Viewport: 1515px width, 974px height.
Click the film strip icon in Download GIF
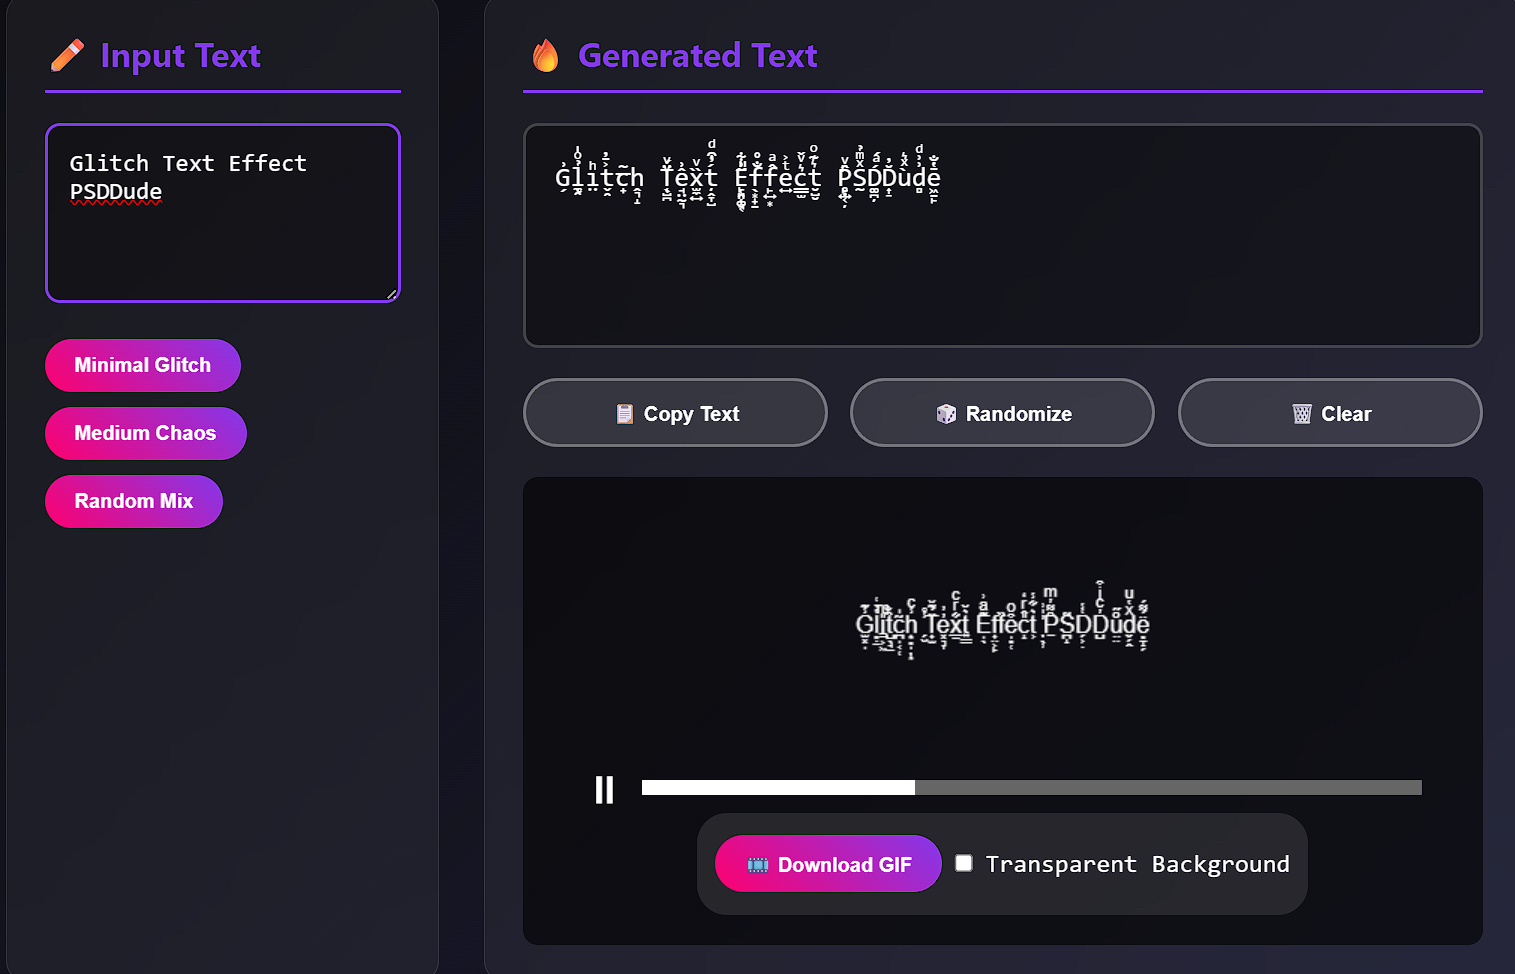(760, 863)
